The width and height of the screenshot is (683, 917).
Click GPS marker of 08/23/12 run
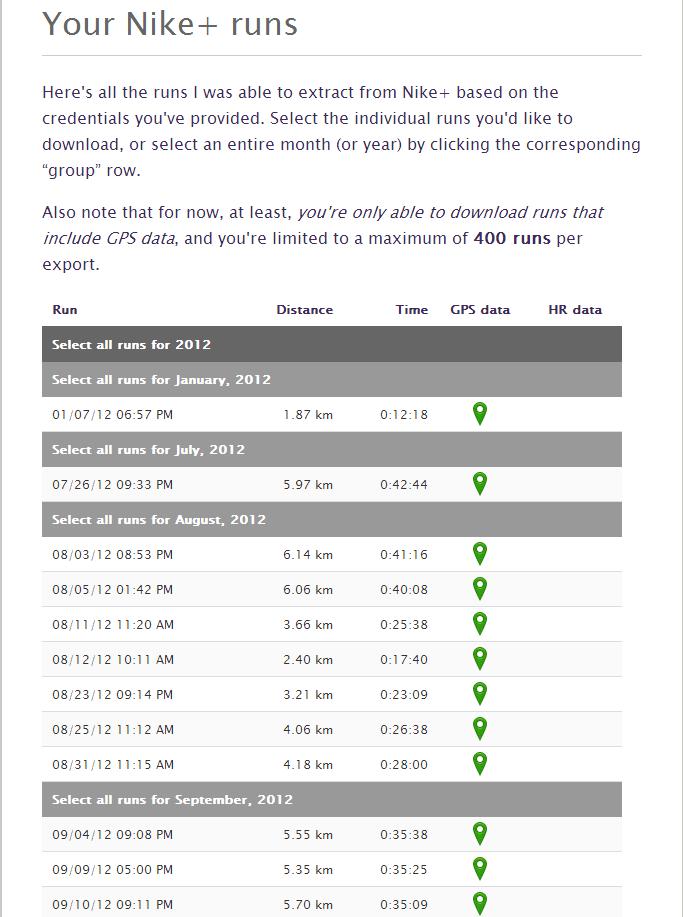480,693
